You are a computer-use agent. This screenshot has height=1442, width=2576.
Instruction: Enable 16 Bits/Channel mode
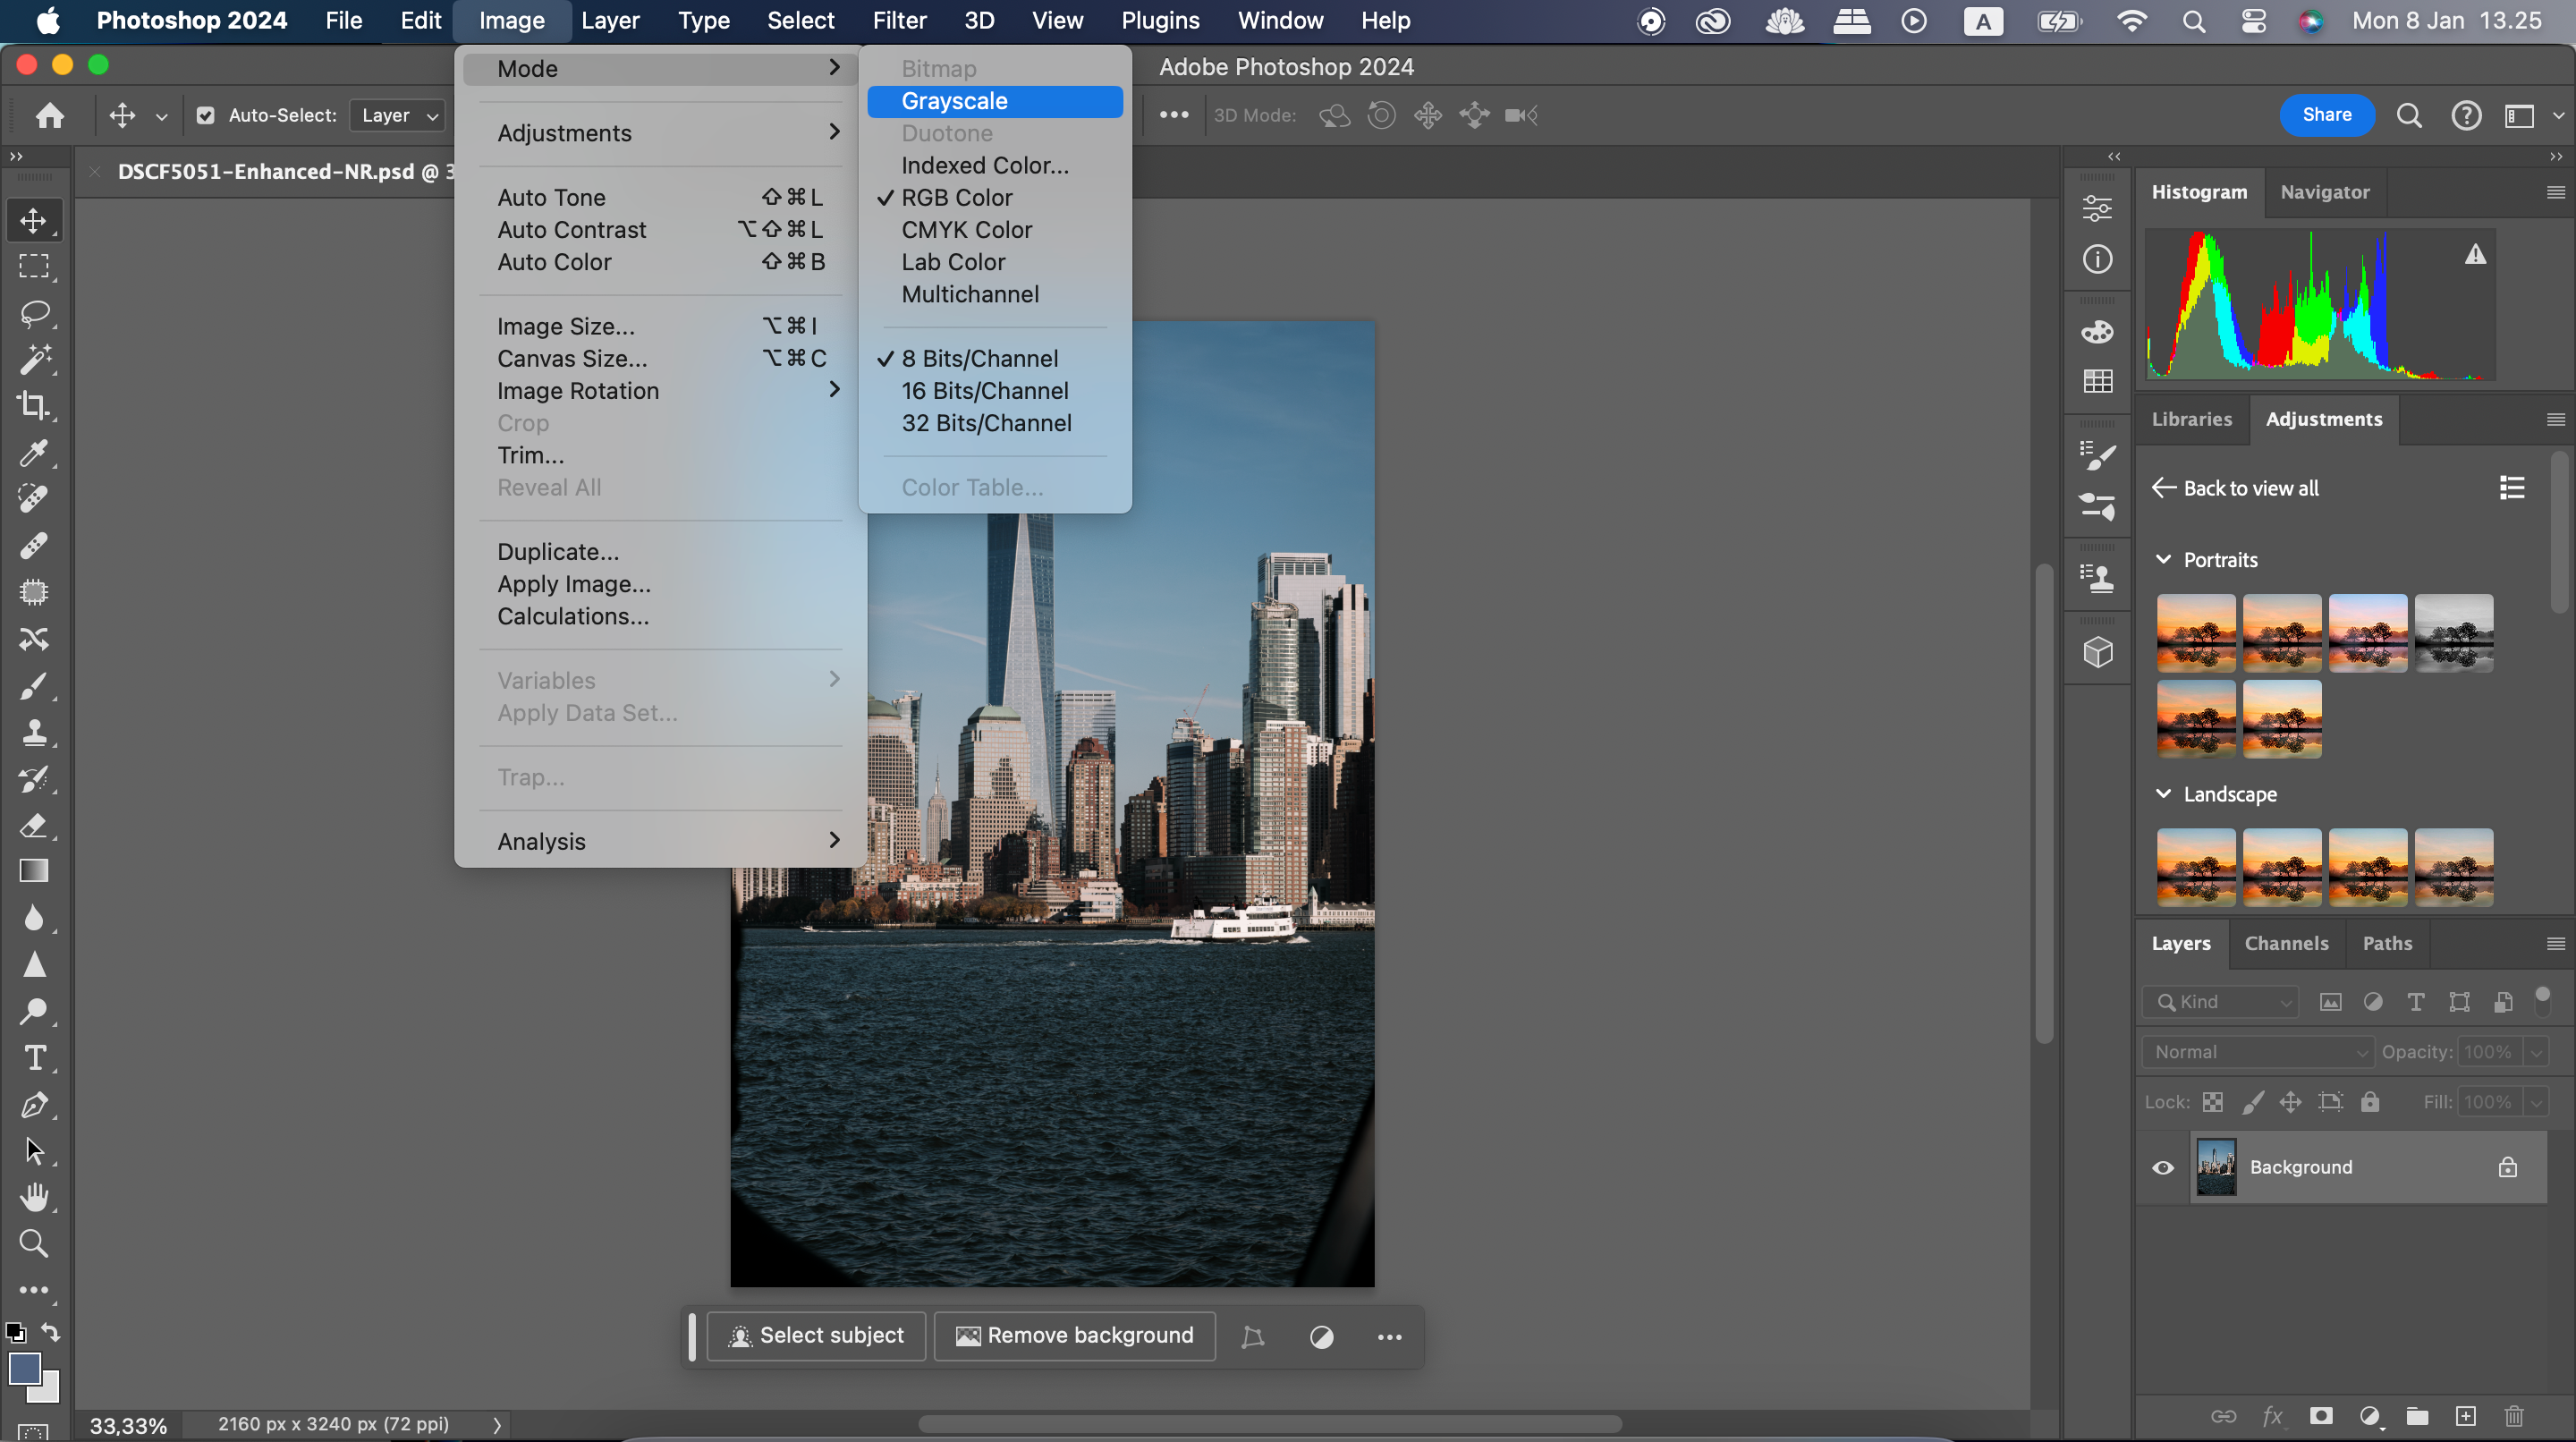[x=984, y=391]
